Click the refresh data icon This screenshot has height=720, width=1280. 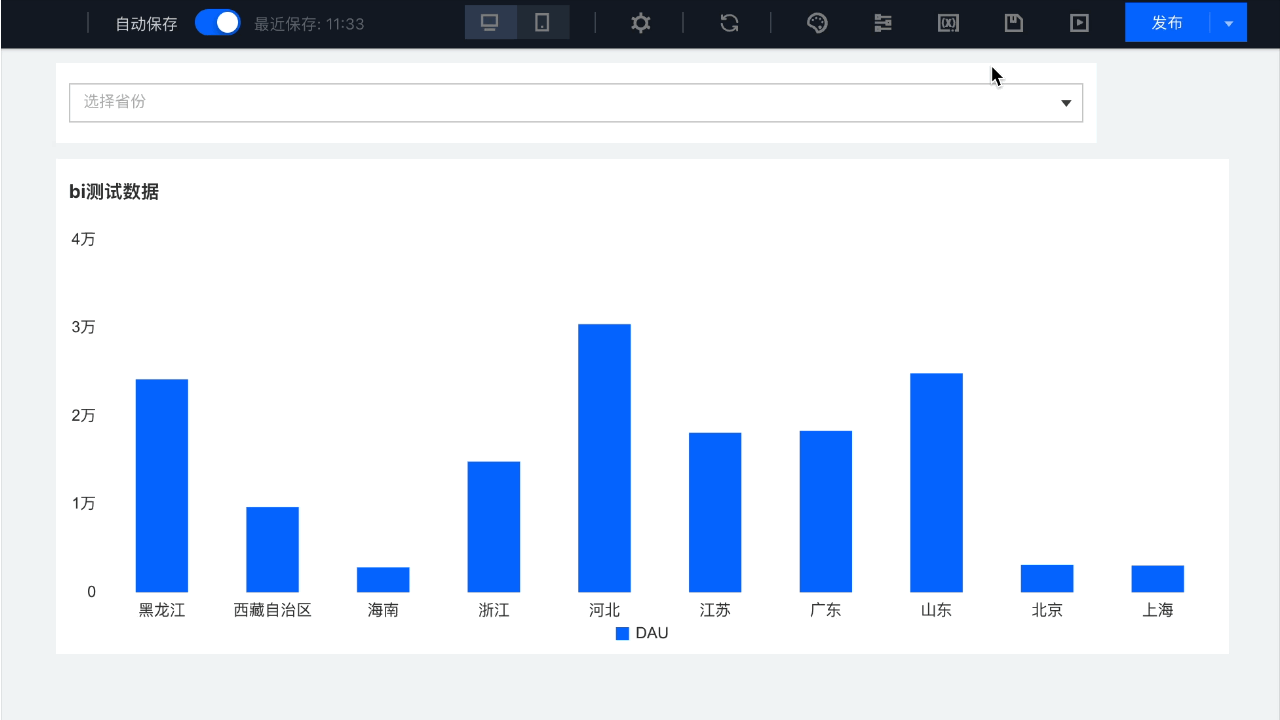pos(730,23)
